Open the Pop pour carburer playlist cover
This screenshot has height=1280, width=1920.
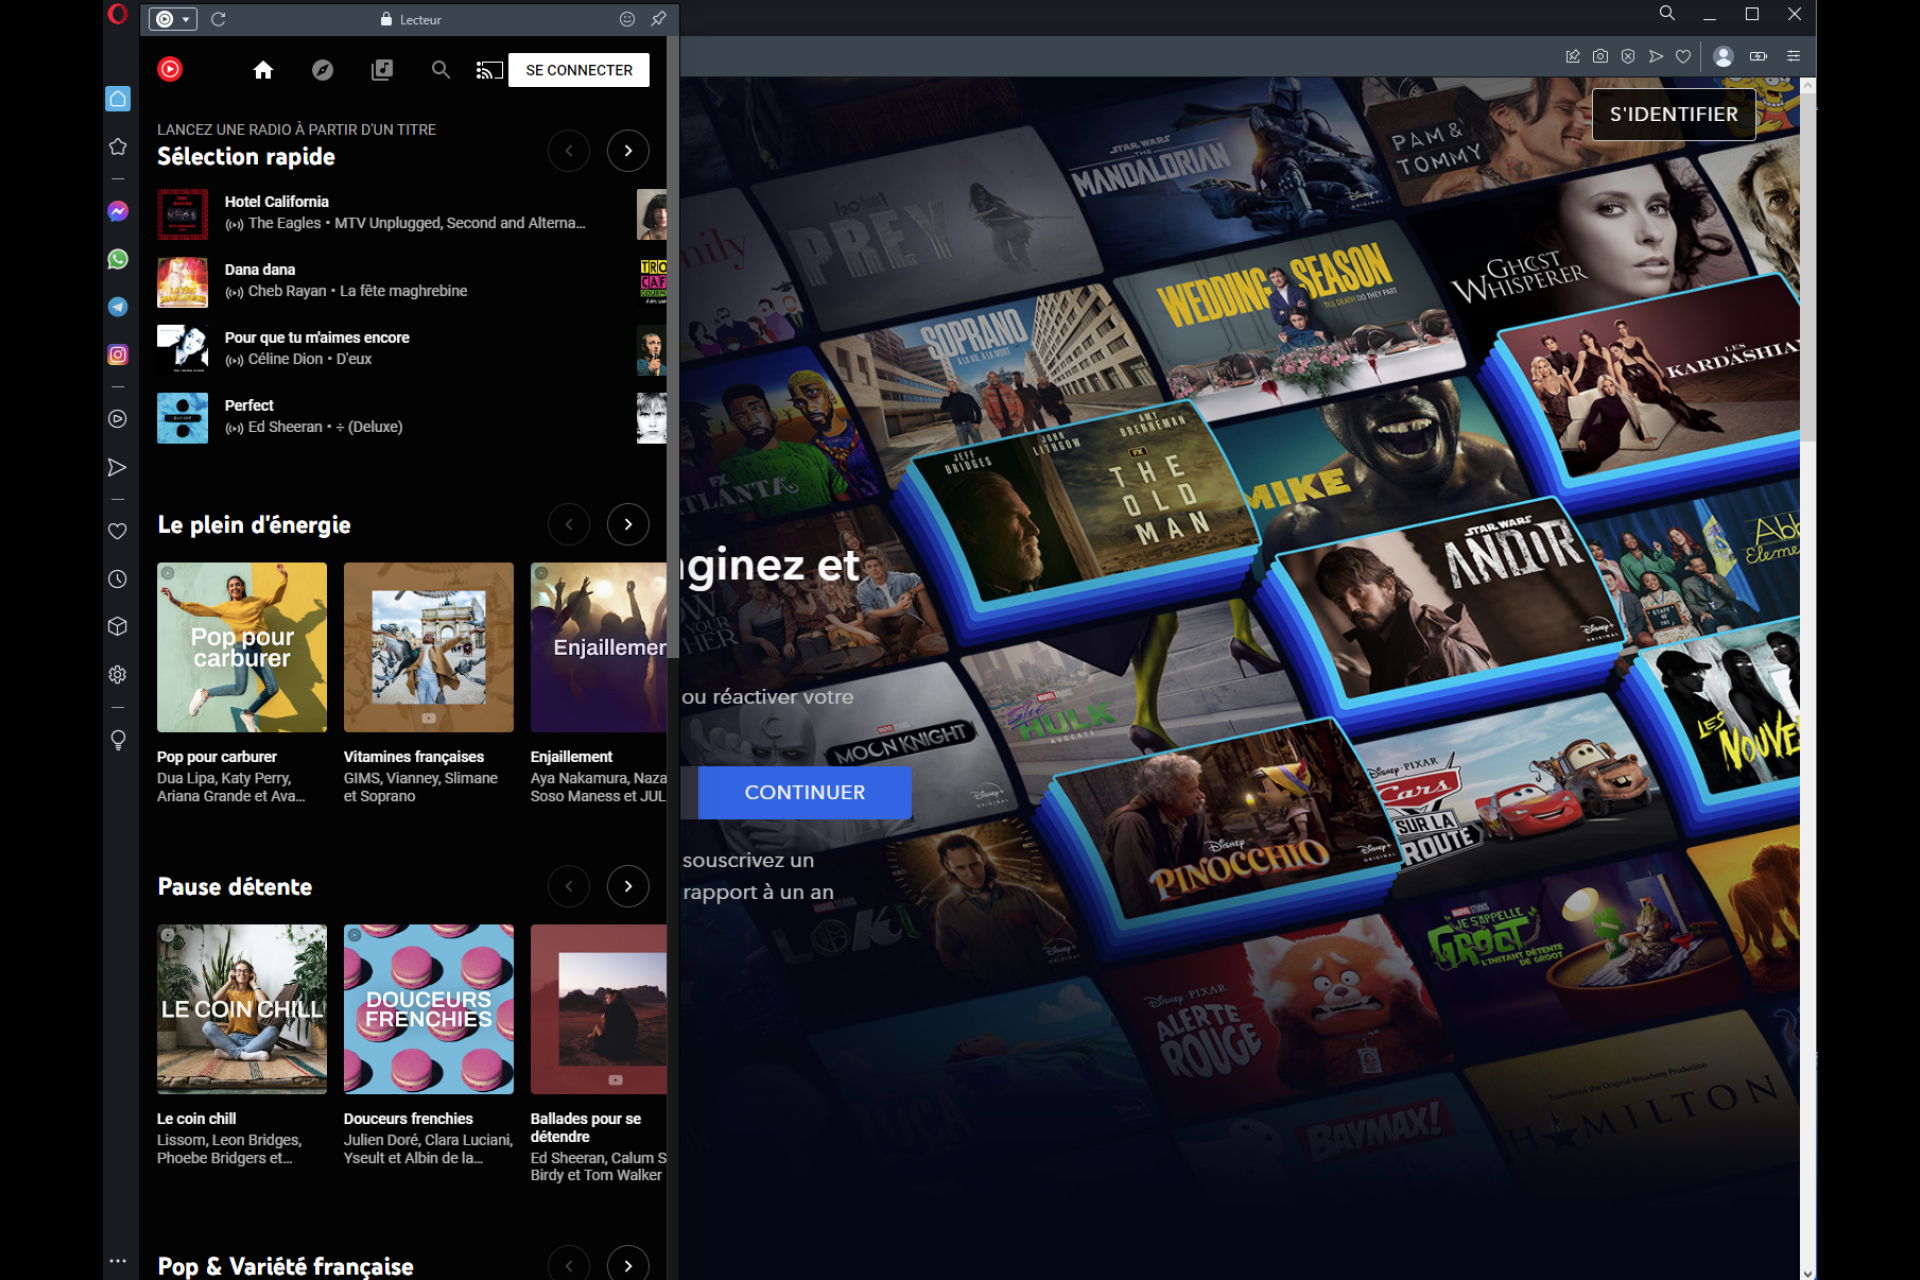(x=242, y=647)
